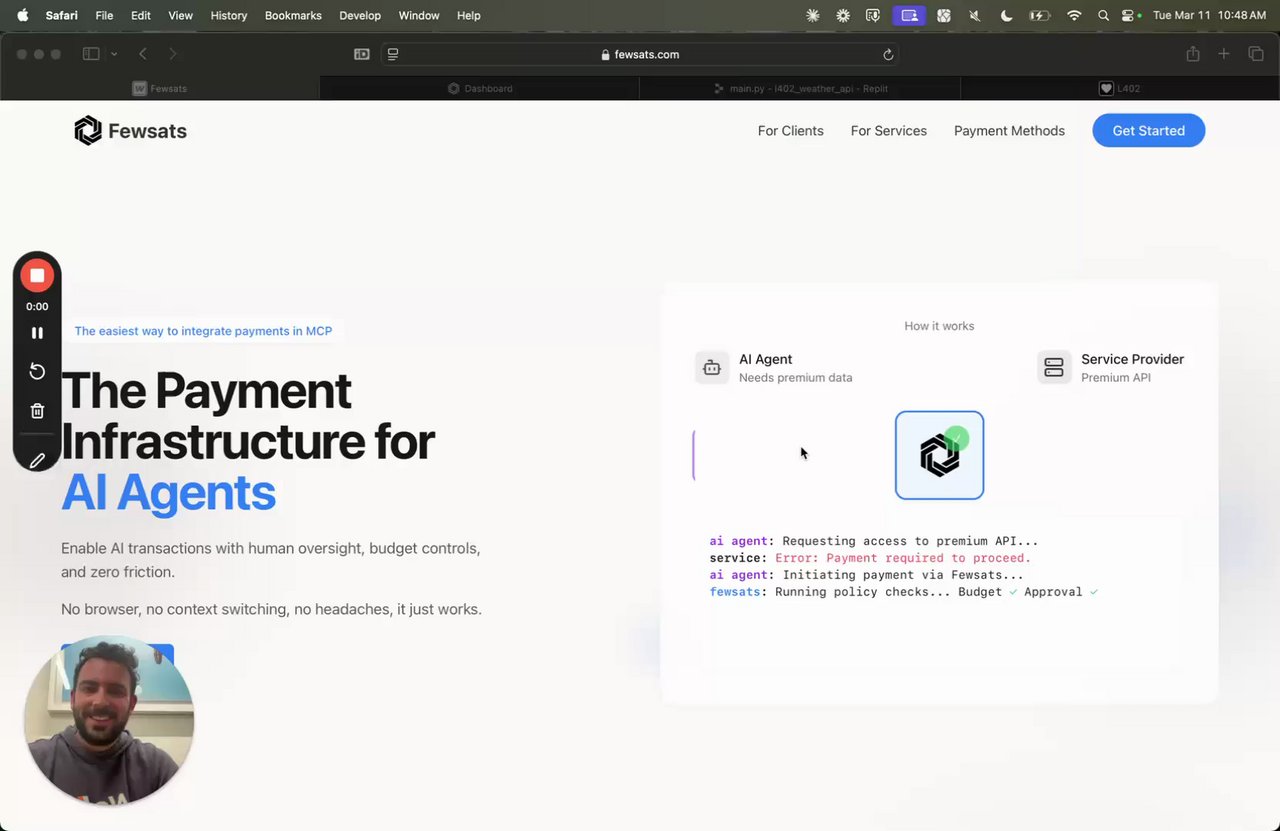The width and height of the screenshot is (1280, 831).
Task: Switch to the L402 tab
Action: [1120, 88]
